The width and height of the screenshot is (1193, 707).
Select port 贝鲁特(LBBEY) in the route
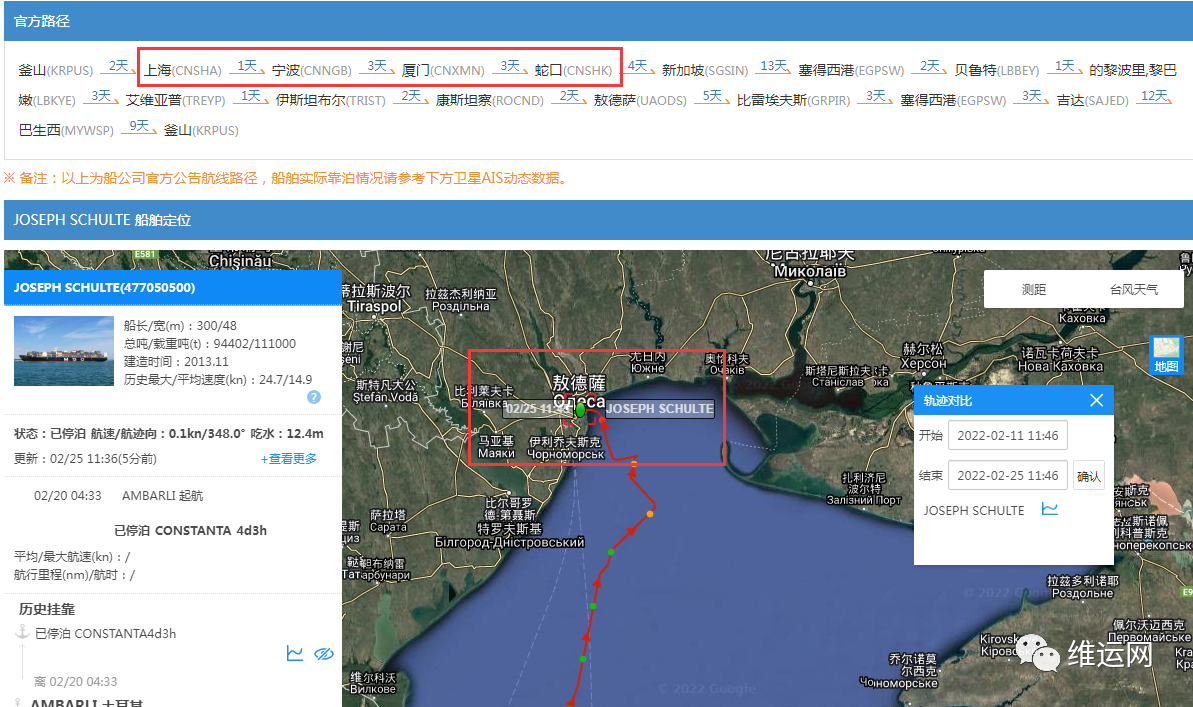click(x=997, y=70)
